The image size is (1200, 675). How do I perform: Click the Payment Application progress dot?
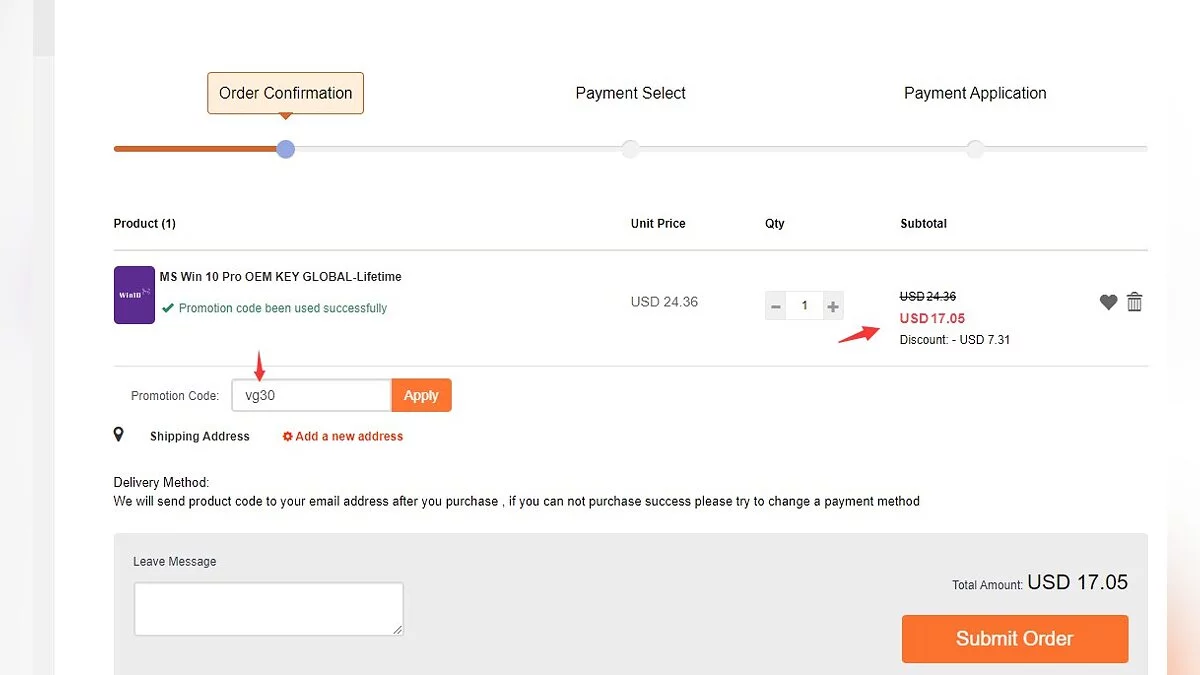pyautogui.click(x=975, y=149)
